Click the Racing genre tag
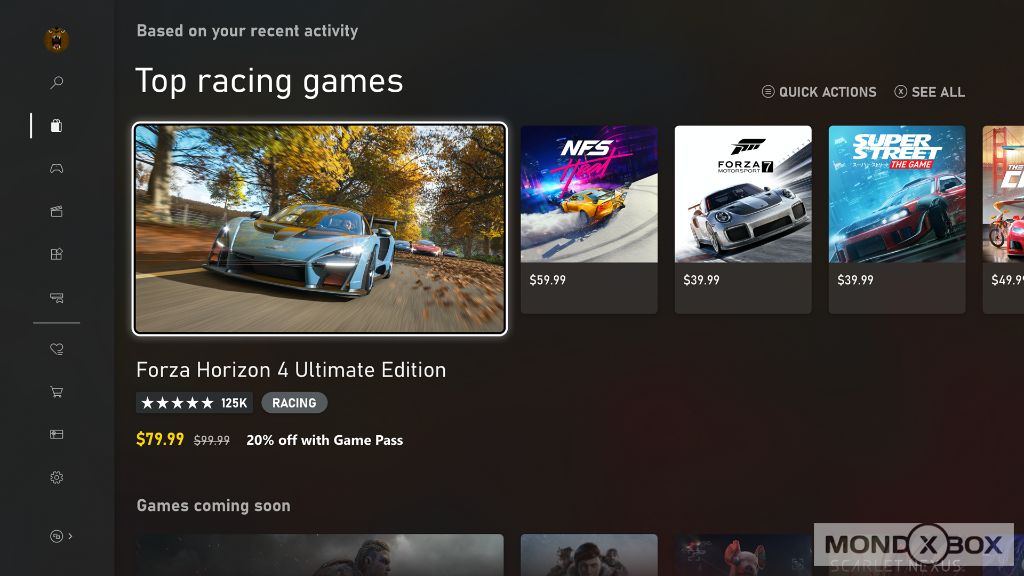 point(295,403)
